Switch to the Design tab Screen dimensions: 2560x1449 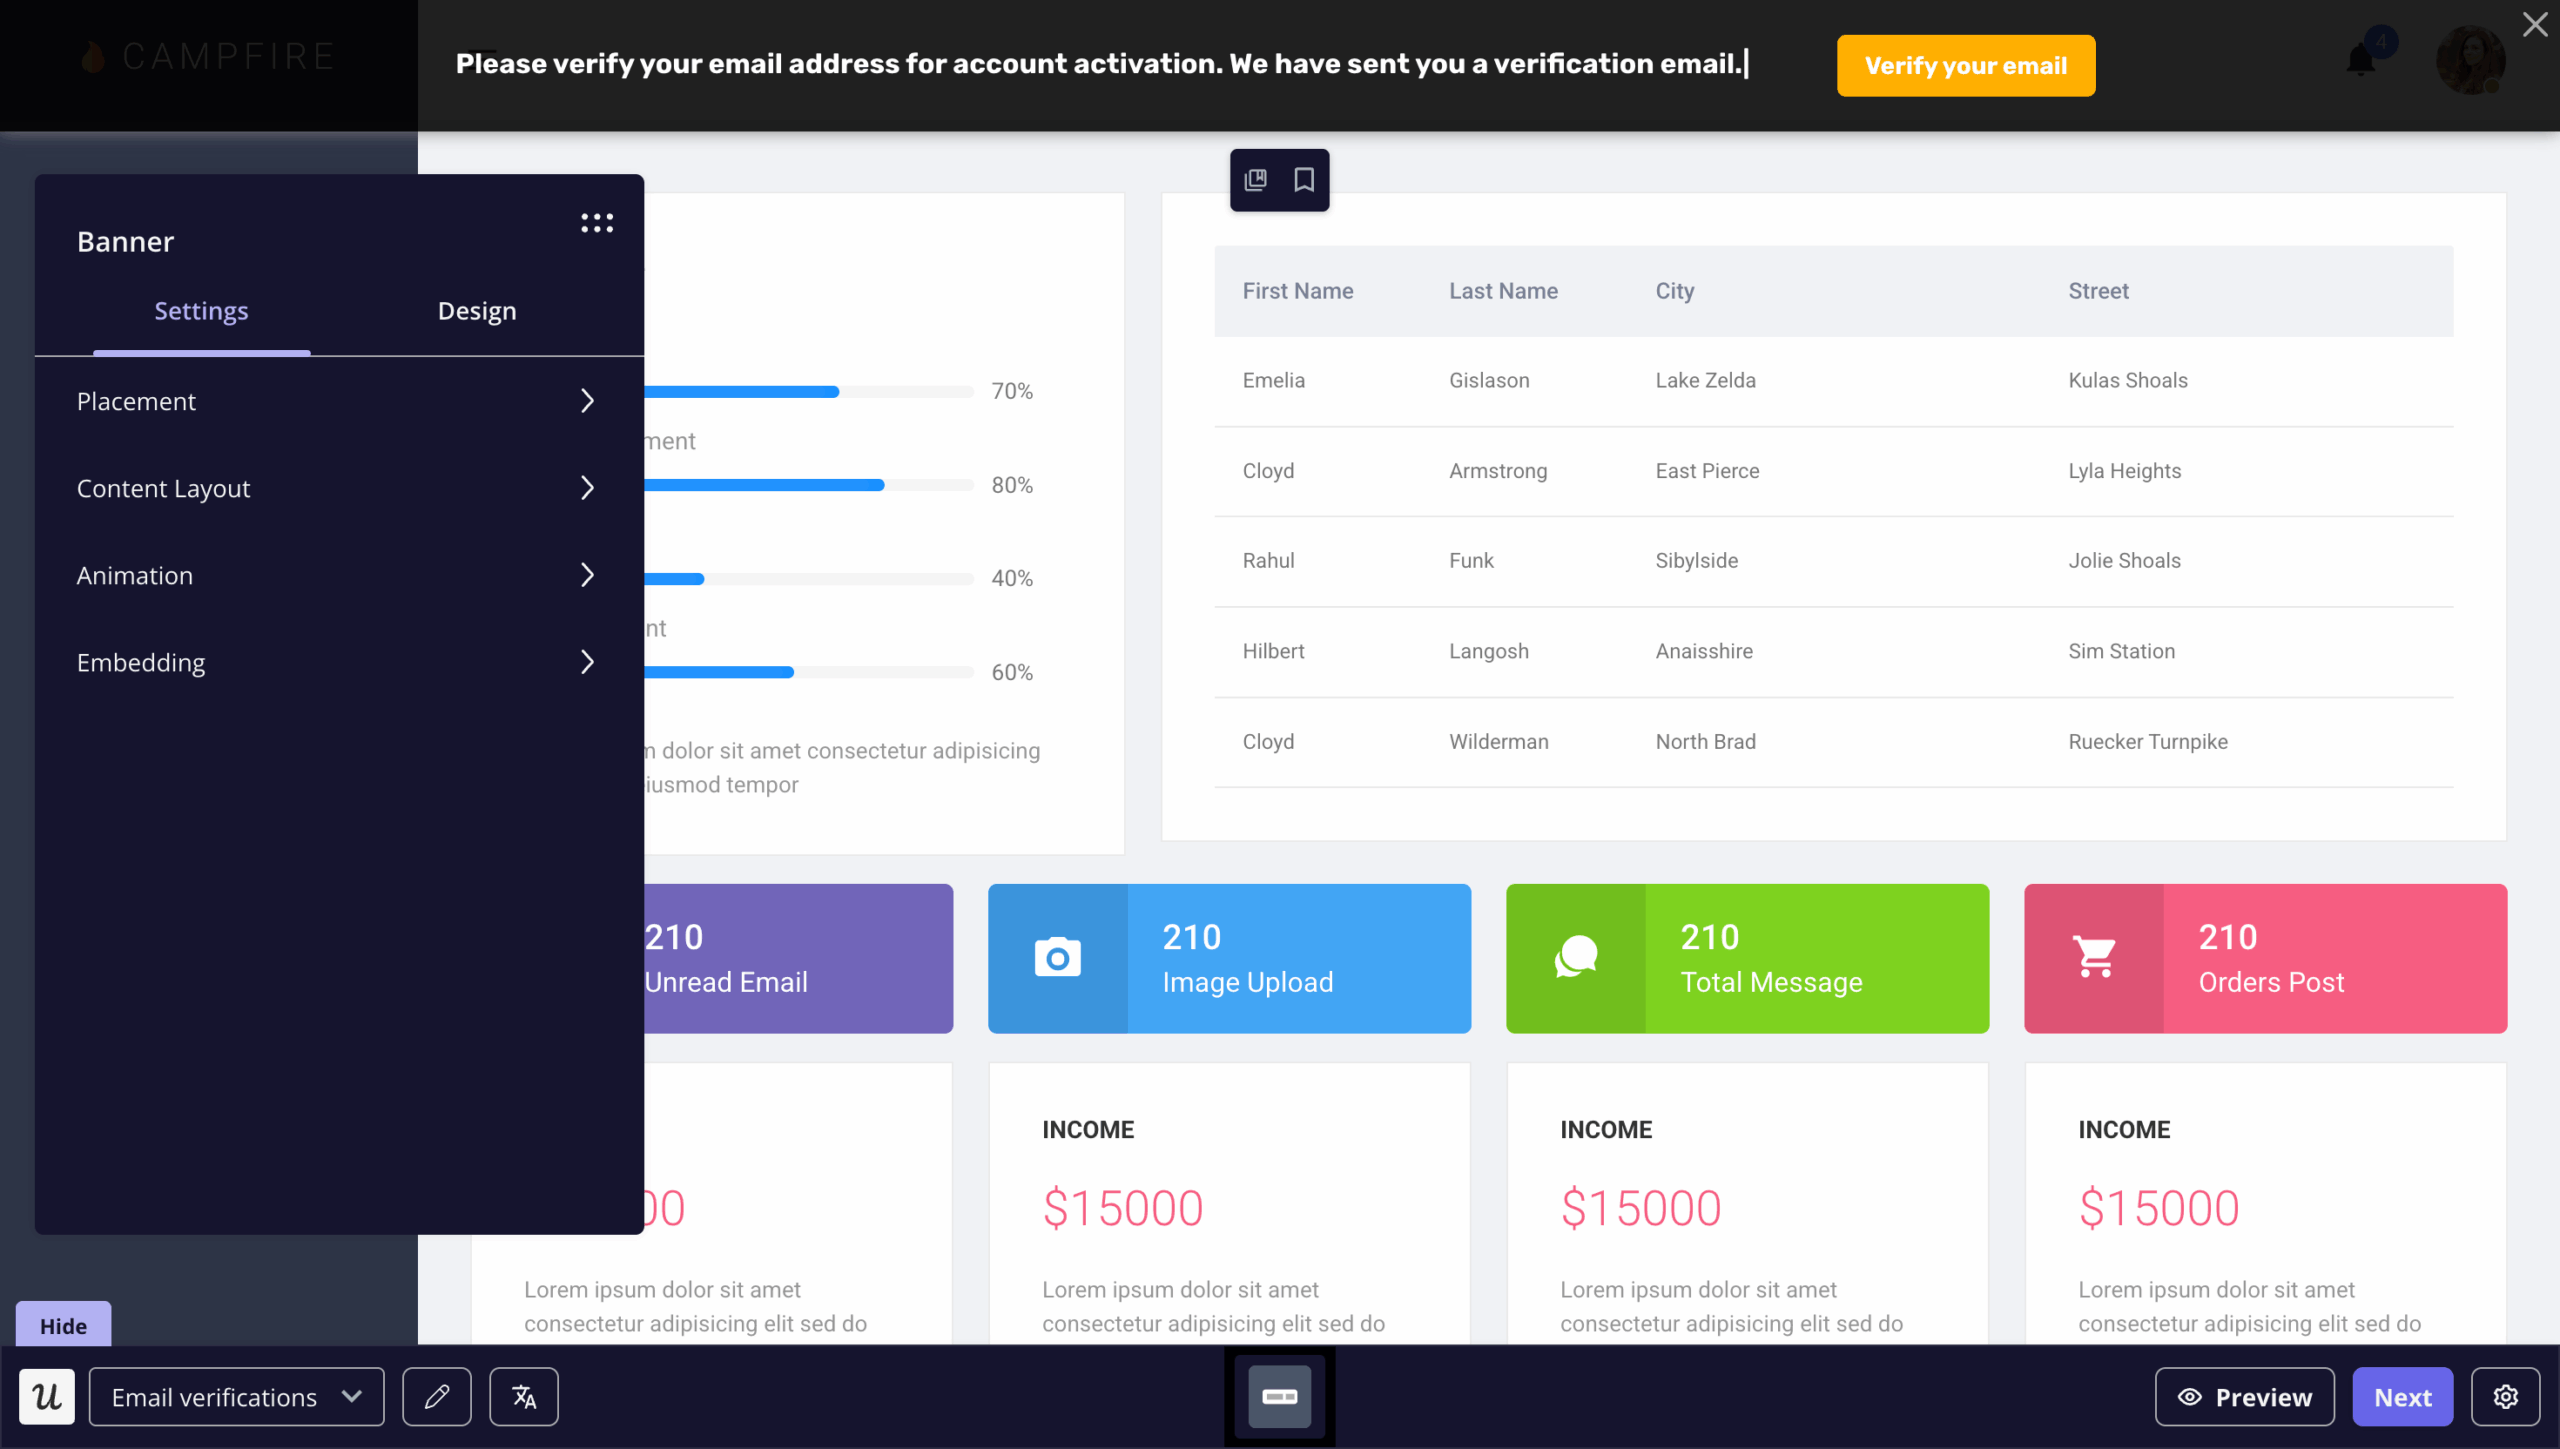(x=476, y=310)
